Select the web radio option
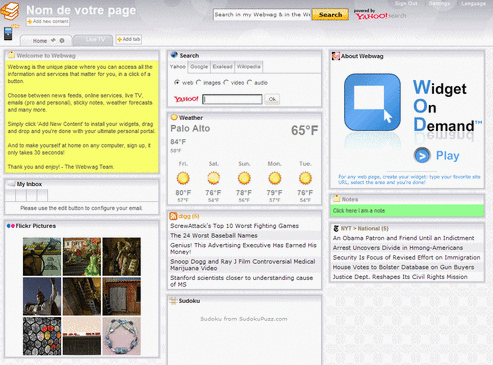This screenshot has height=365, width=493. pos(177,82)
